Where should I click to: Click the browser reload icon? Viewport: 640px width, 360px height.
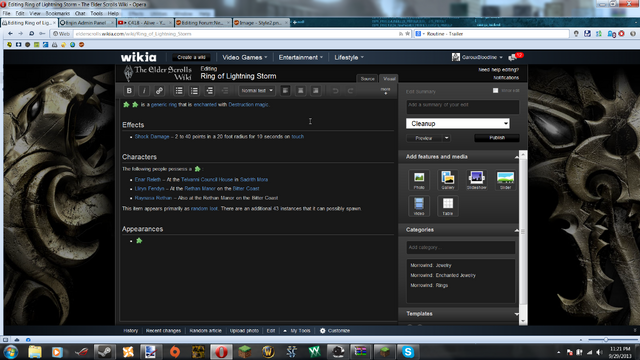[x=31, y=33]
